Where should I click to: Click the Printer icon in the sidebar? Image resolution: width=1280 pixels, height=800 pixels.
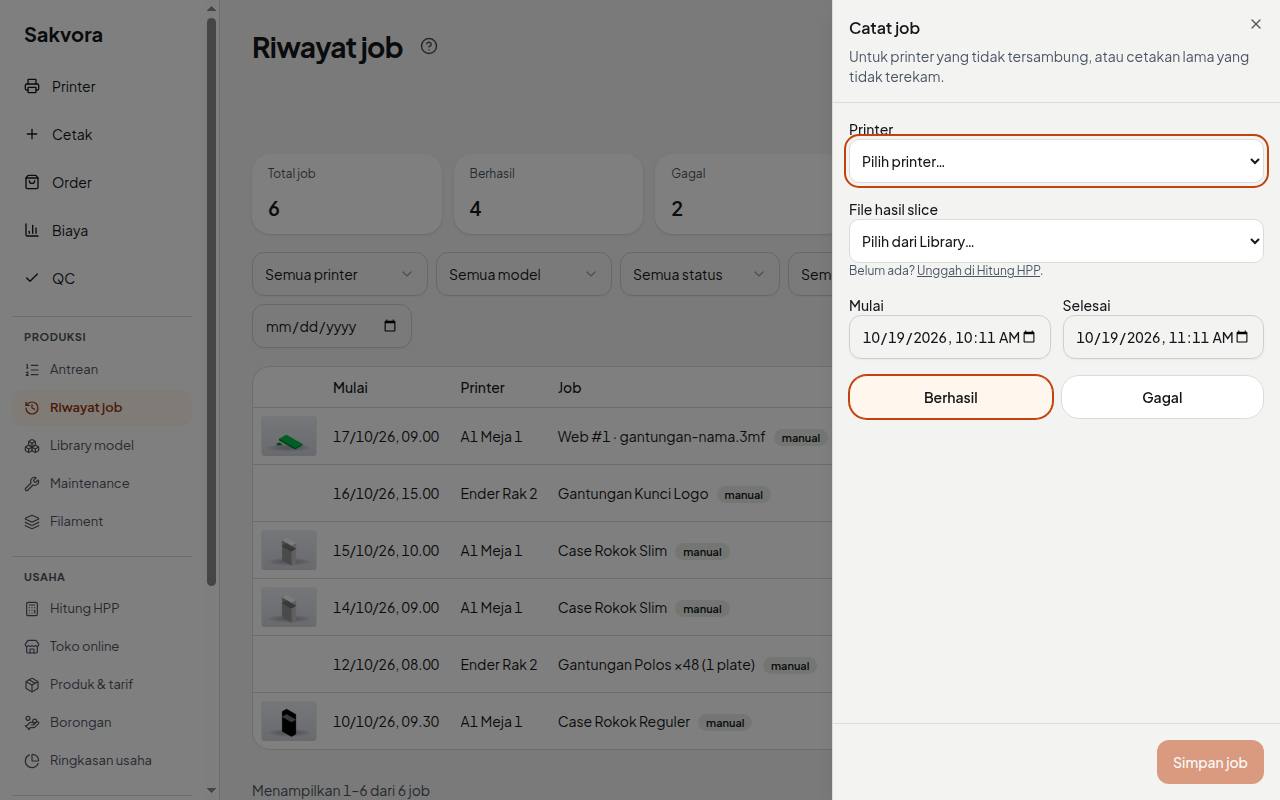(x=32, y=86)
